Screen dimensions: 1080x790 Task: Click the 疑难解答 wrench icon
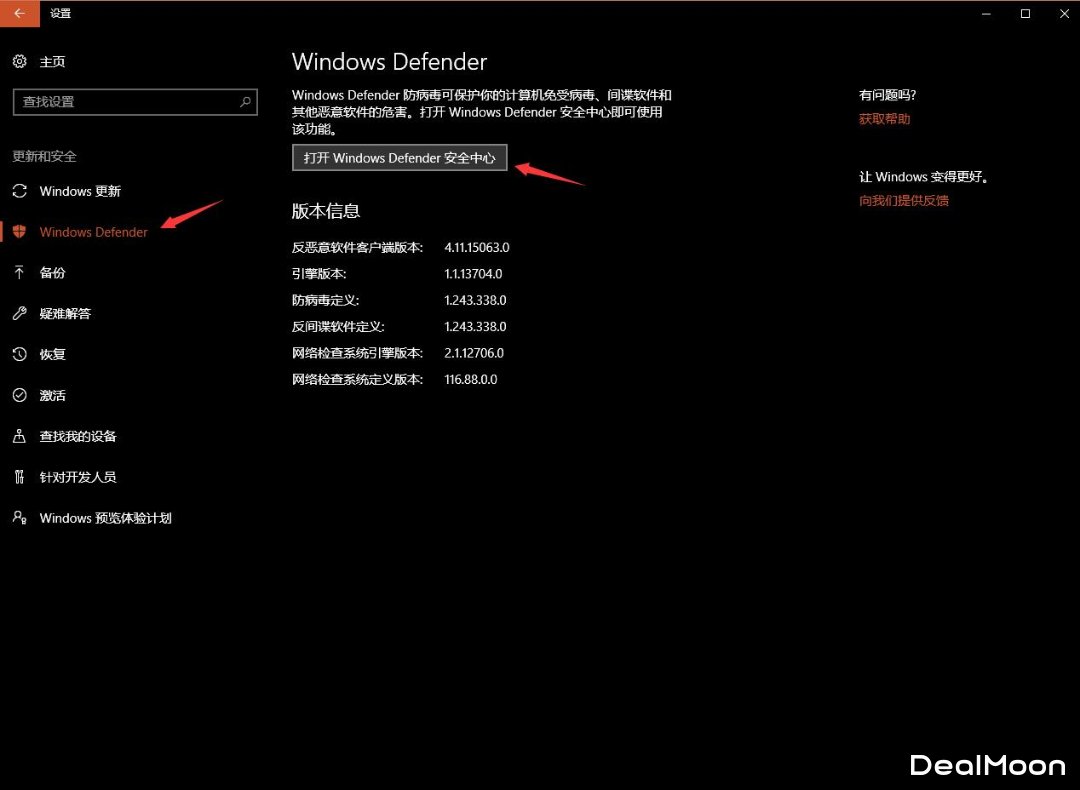19,314
